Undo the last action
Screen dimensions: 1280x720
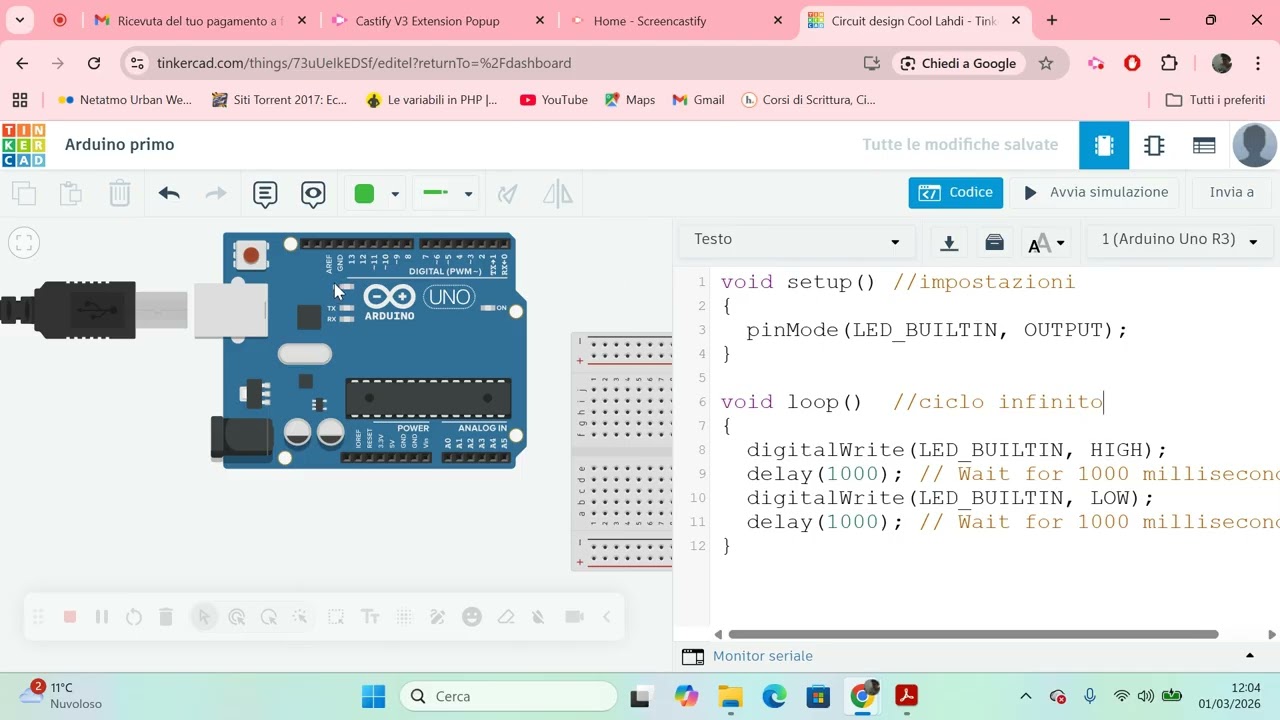(x=169, y=193)
